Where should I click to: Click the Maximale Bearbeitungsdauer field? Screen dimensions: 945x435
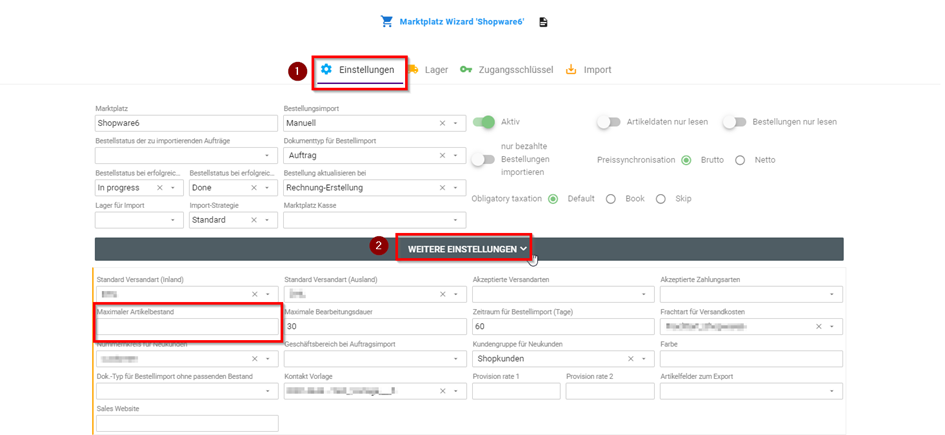tap(375, 327)
